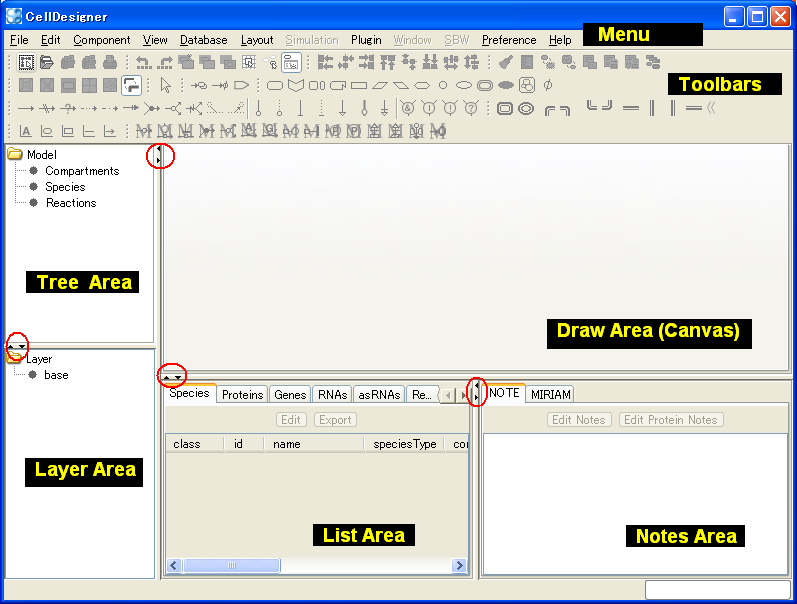
Task: Click the Edit button in list area
Action: click(291, 420)
